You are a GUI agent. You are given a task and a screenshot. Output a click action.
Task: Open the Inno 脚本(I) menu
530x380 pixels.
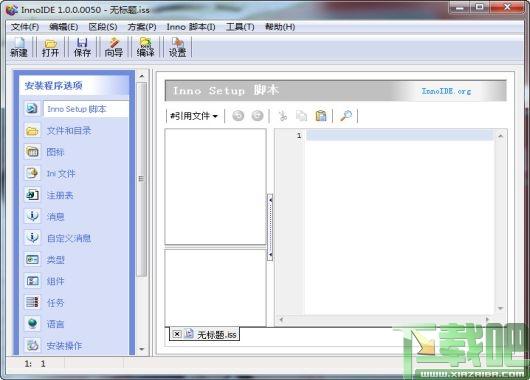191,27
